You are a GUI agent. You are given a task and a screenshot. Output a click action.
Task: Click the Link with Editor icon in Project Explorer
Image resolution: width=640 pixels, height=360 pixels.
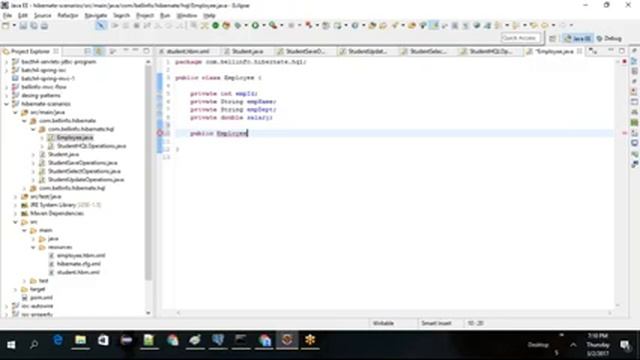point(99,51)
